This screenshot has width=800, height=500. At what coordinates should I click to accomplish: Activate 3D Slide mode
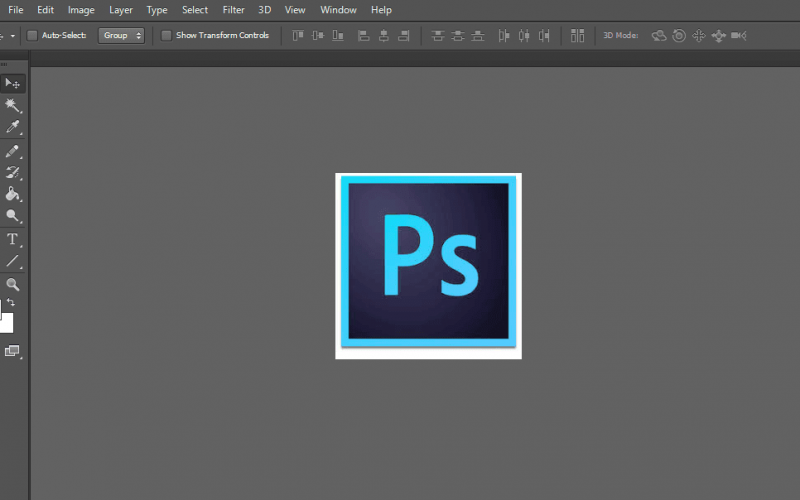(718, 35)
